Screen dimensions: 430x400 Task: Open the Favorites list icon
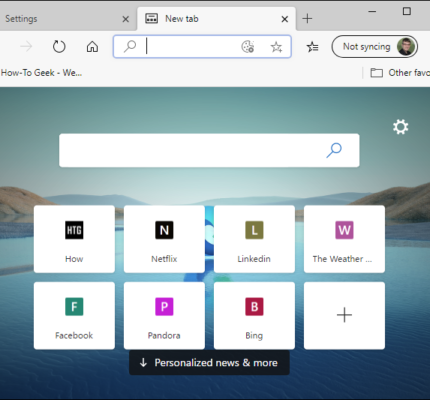coord(312,47)
